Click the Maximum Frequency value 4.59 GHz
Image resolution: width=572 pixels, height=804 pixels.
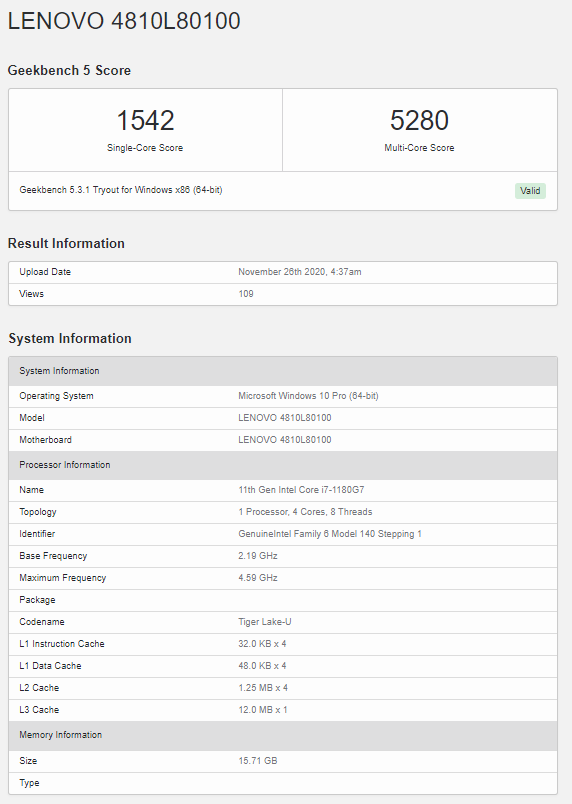258,578
